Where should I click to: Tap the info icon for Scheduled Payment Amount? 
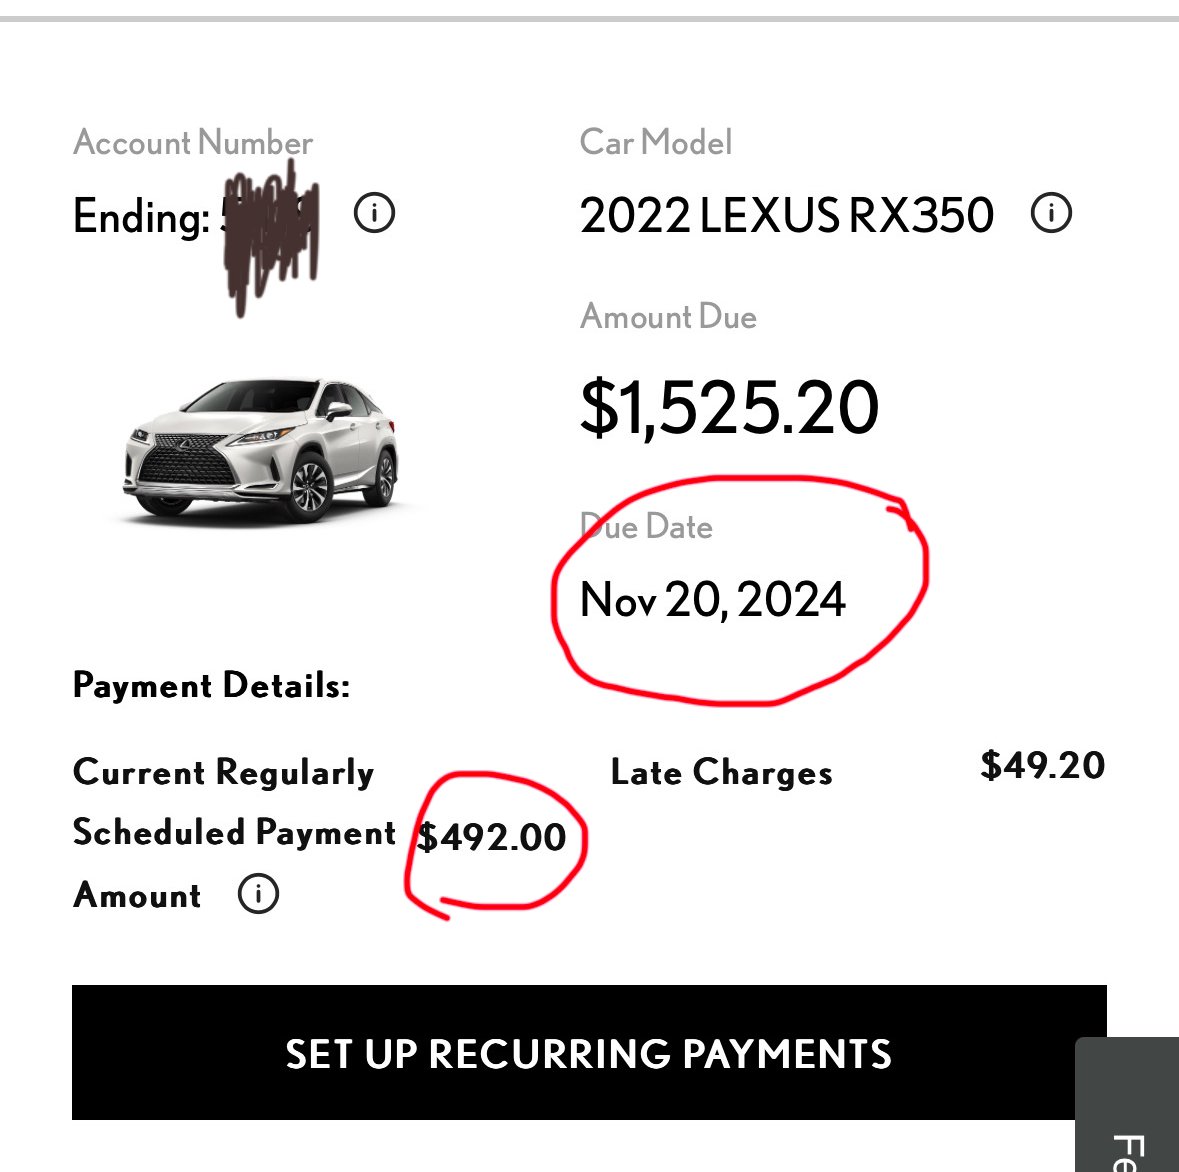click(258, 893)
